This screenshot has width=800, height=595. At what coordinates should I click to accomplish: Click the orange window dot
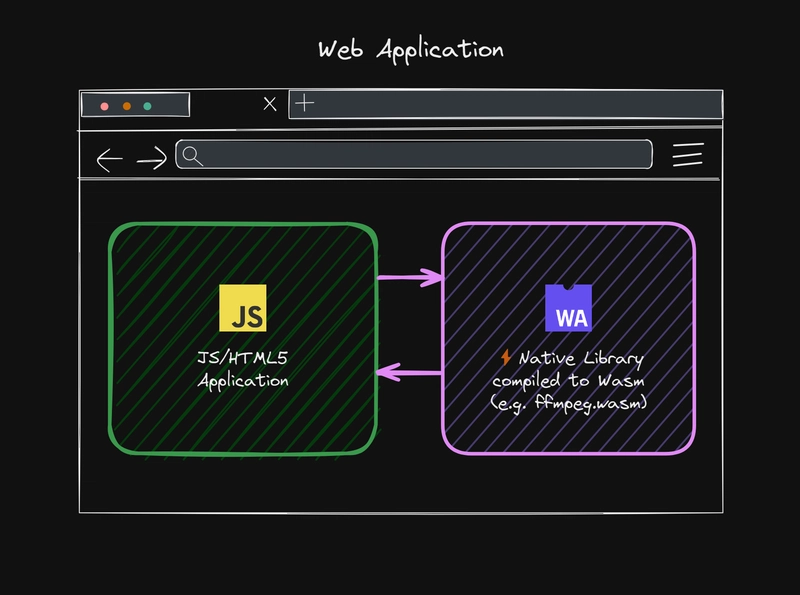pos(127,106)
